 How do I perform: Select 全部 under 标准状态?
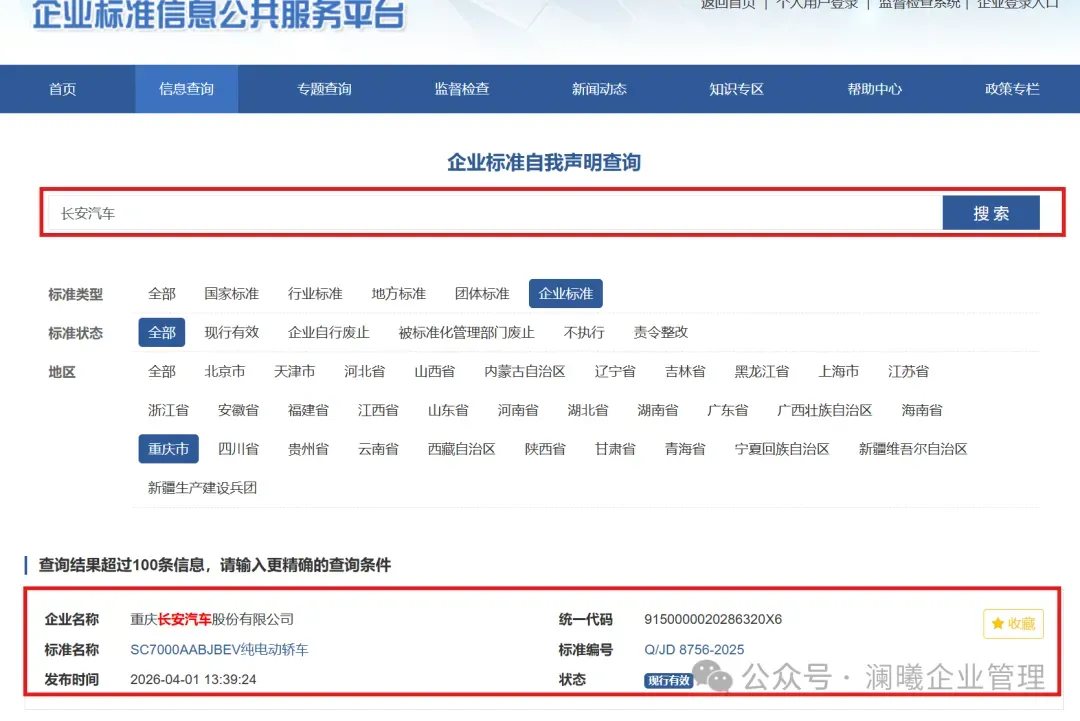coord(162,333)
